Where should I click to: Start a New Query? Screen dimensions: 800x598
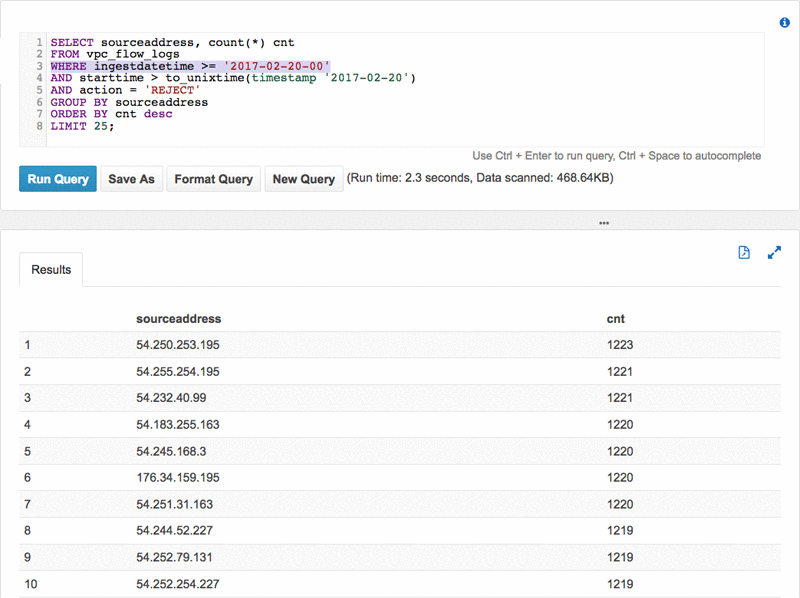(304, 179)
